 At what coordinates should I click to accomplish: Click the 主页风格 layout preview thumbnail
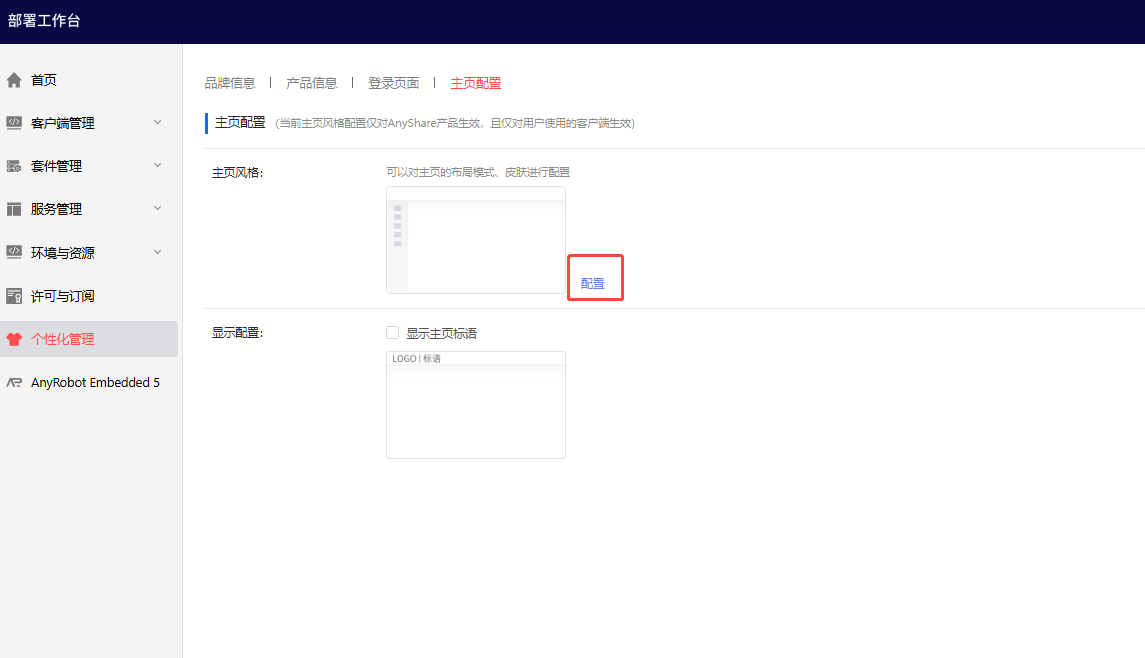tap(476, 240)
